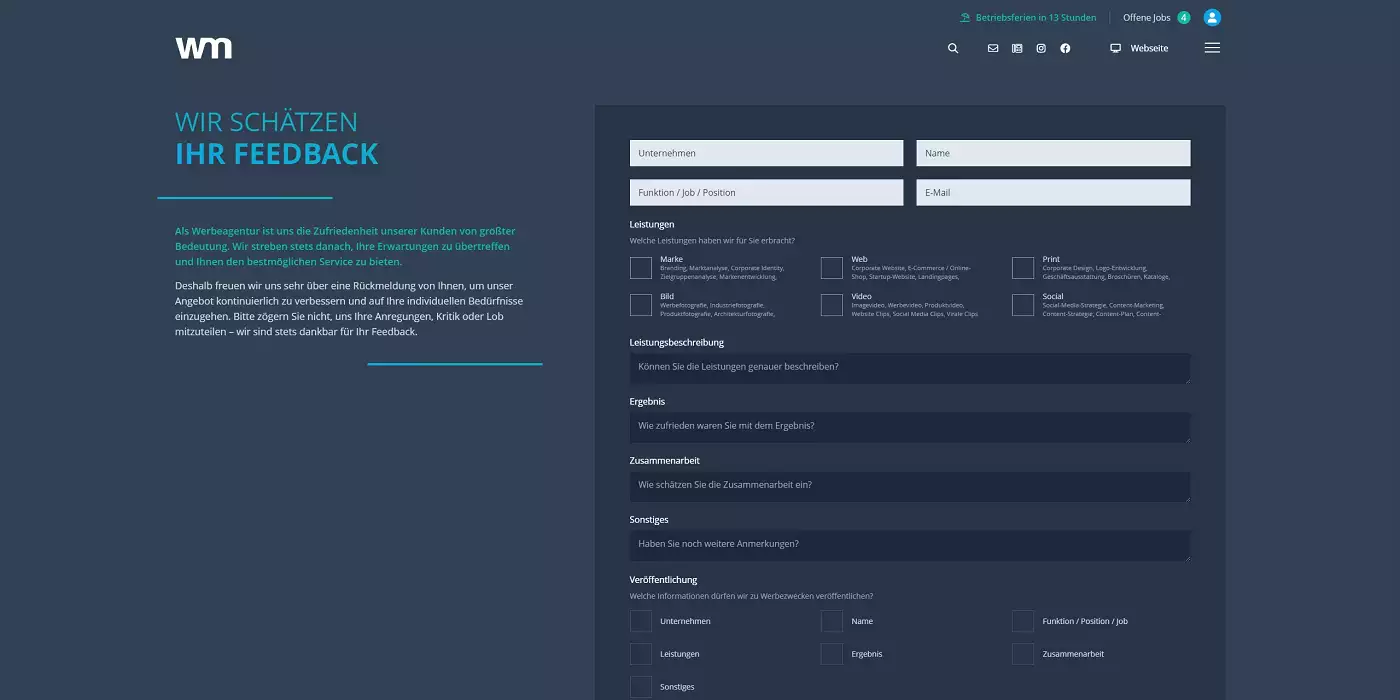The width and height of the screenshot is (1400, 700).
Task: Tick the Video service checkbox
Action: coord(832,305)
